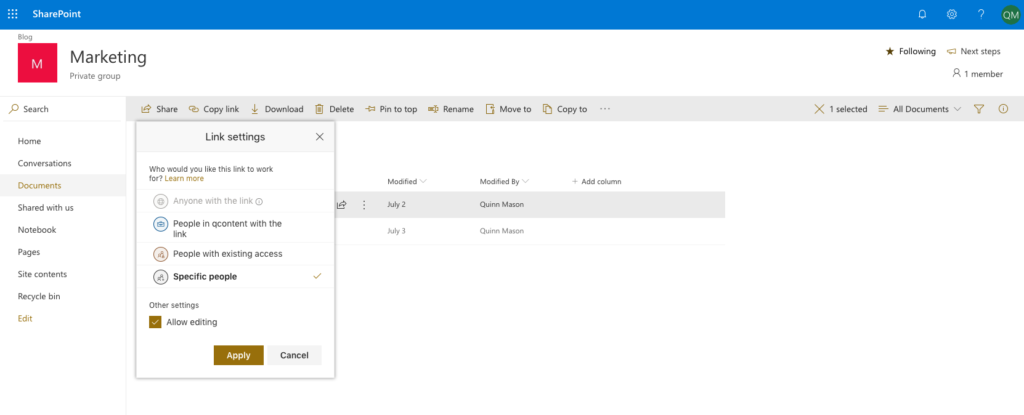This screenshot has height=415, width=1024.
Task: Open the filter pane funnel icon
Action: [979, 109]
